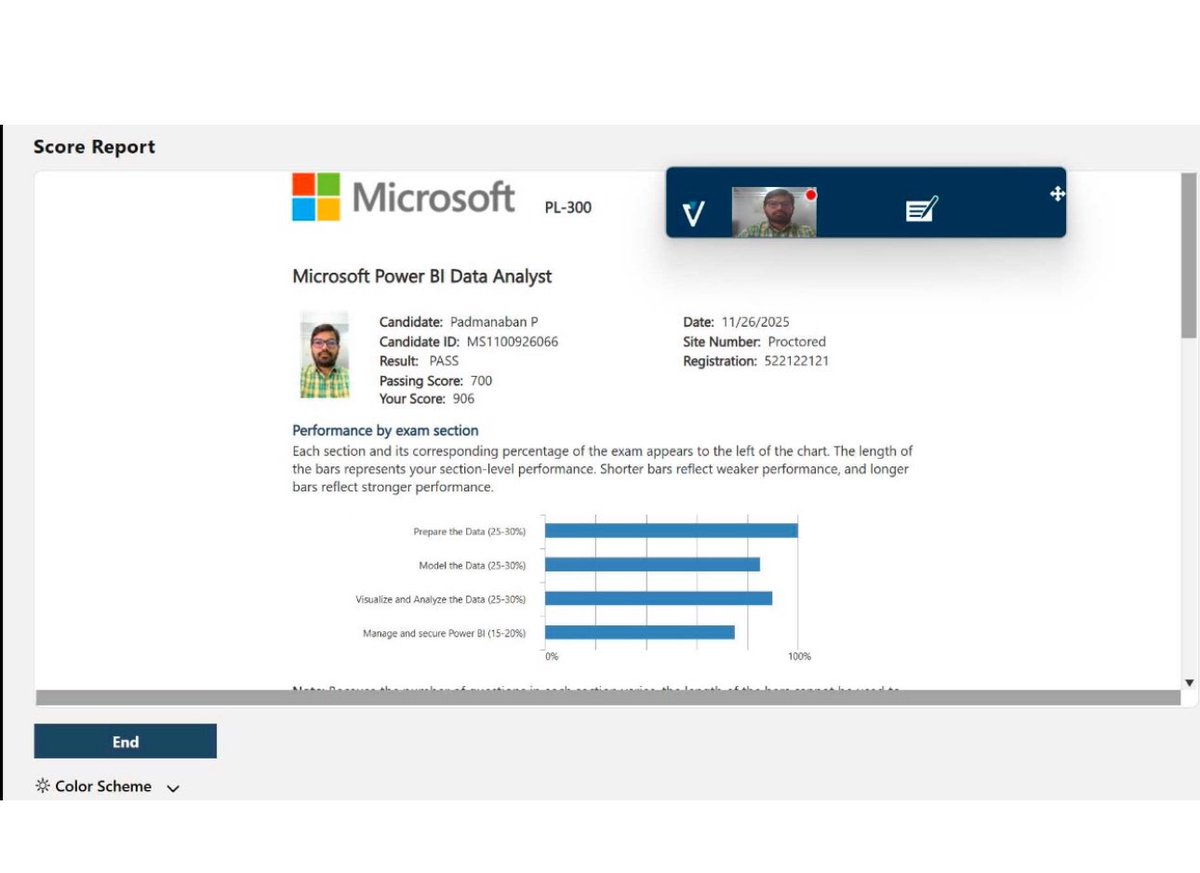Click the move handle on proctoring toolbar

click(x=1057, y=194)
